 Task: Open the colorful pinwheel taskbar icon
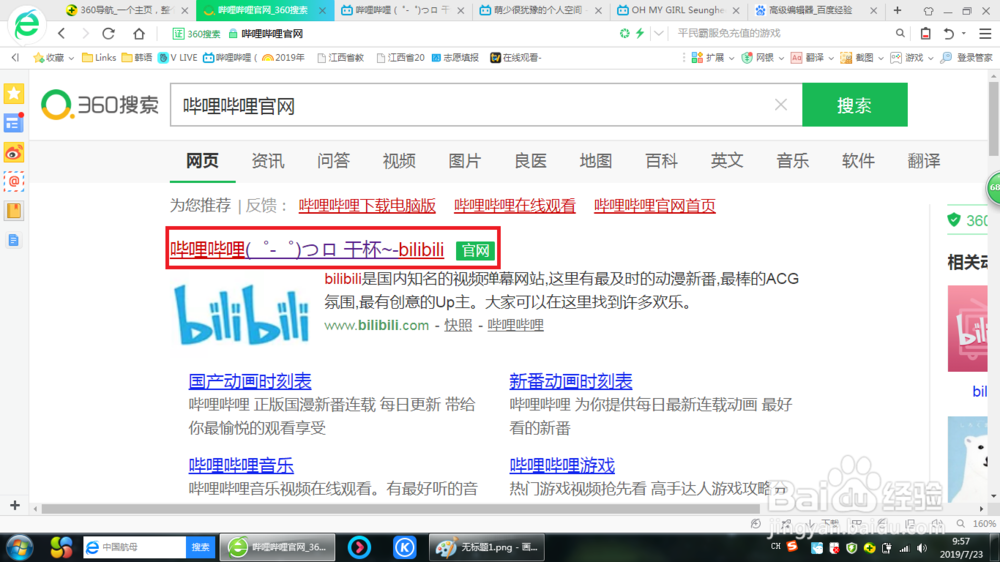[61, 547]
